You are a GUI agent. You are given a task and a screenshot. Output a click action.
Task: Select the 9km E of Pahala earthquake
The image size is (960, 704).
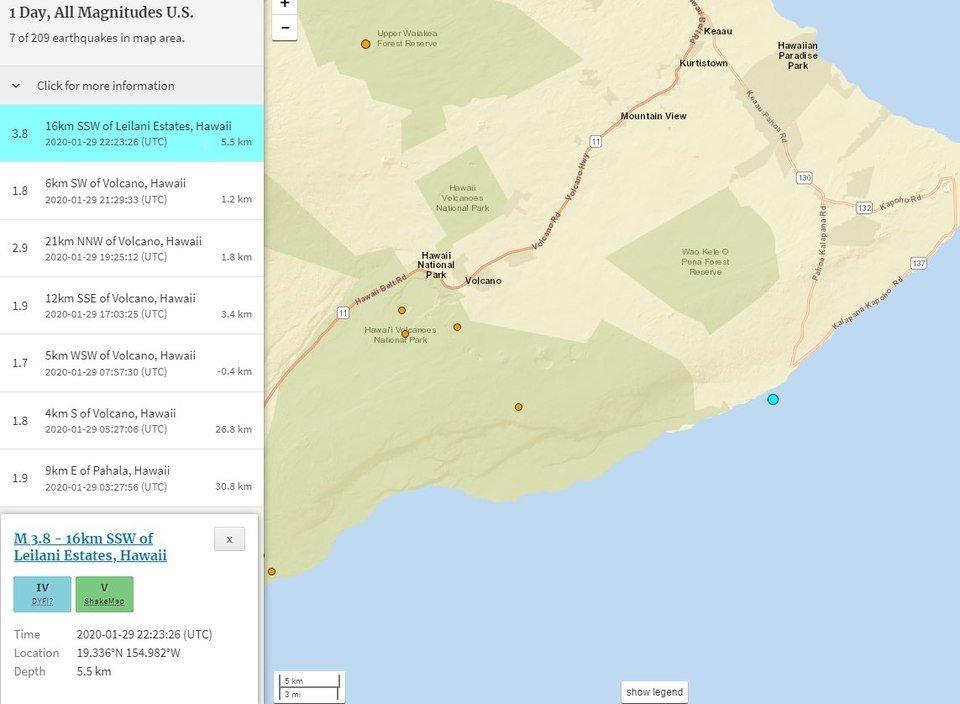click(x=132, y=478)
